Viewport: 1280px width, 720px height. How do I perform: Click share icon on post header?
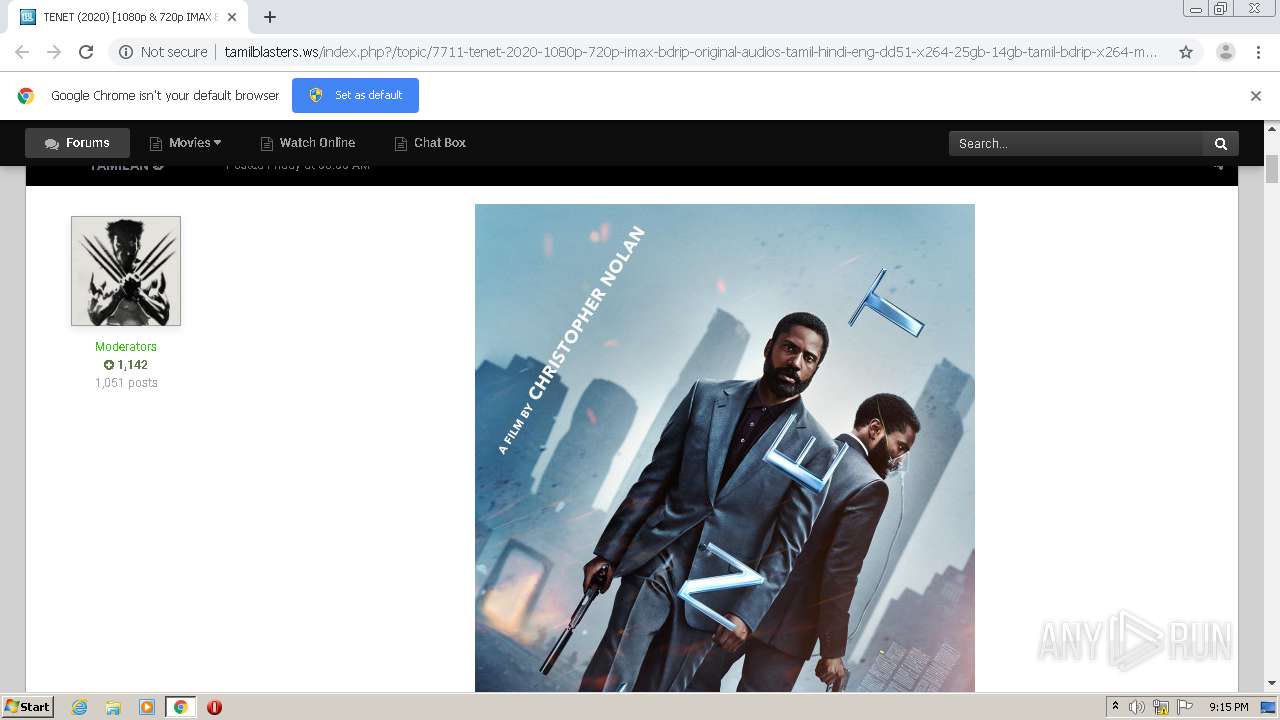point(1218,167)
